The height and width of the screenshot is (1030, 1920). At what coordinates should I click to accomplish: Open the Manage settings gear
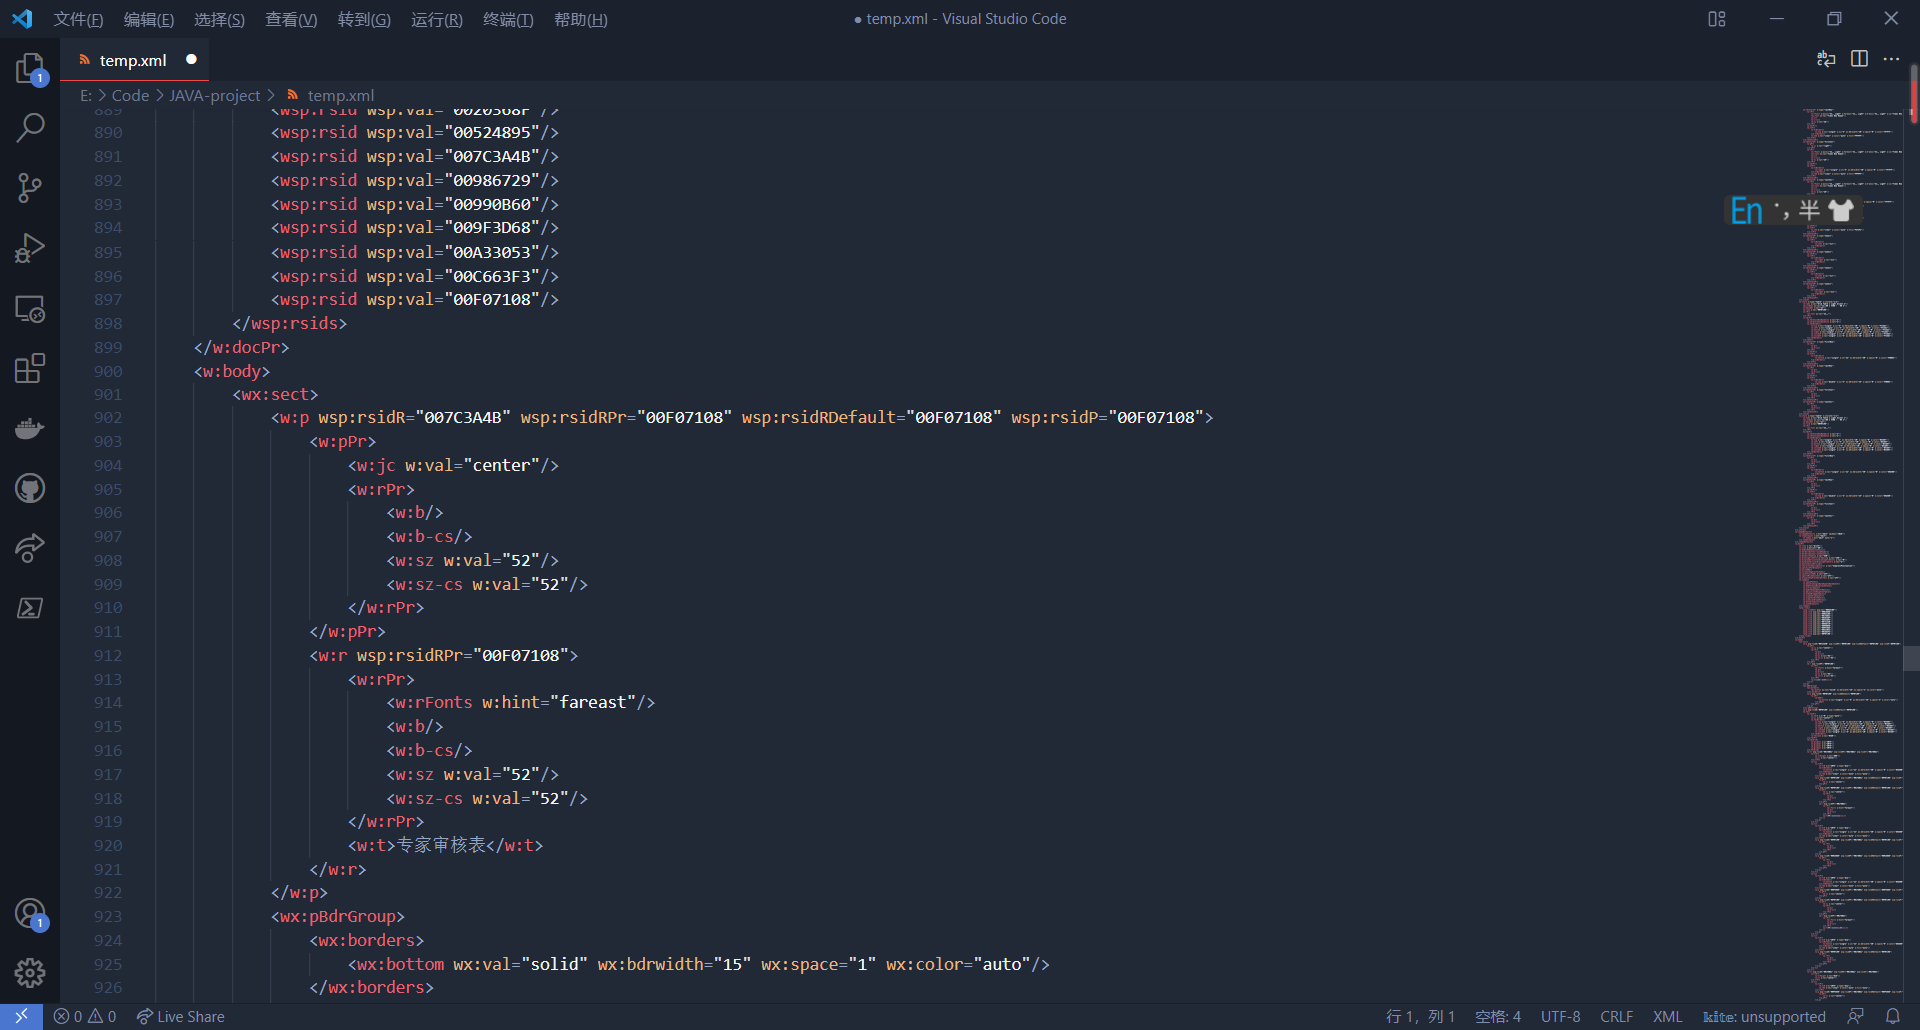(x=30, y=972)
